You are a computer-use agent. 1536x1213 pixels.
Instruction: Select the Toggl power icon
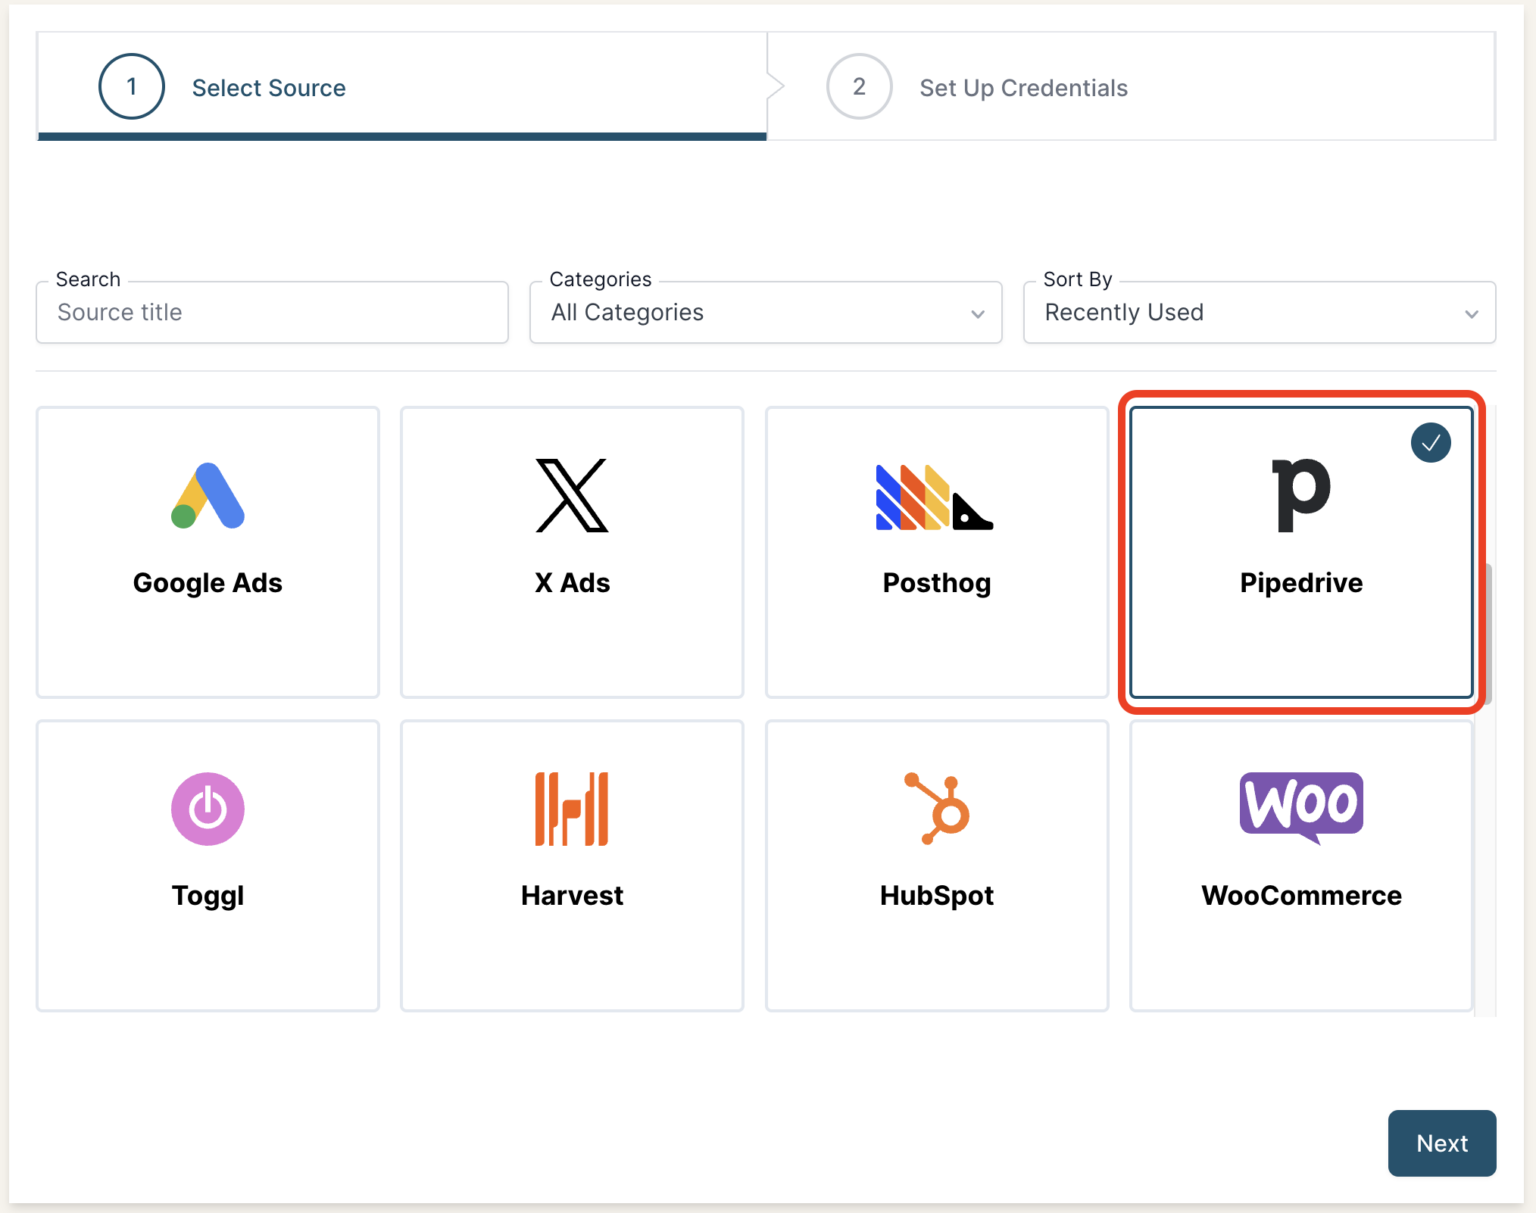tap(207, 809)
